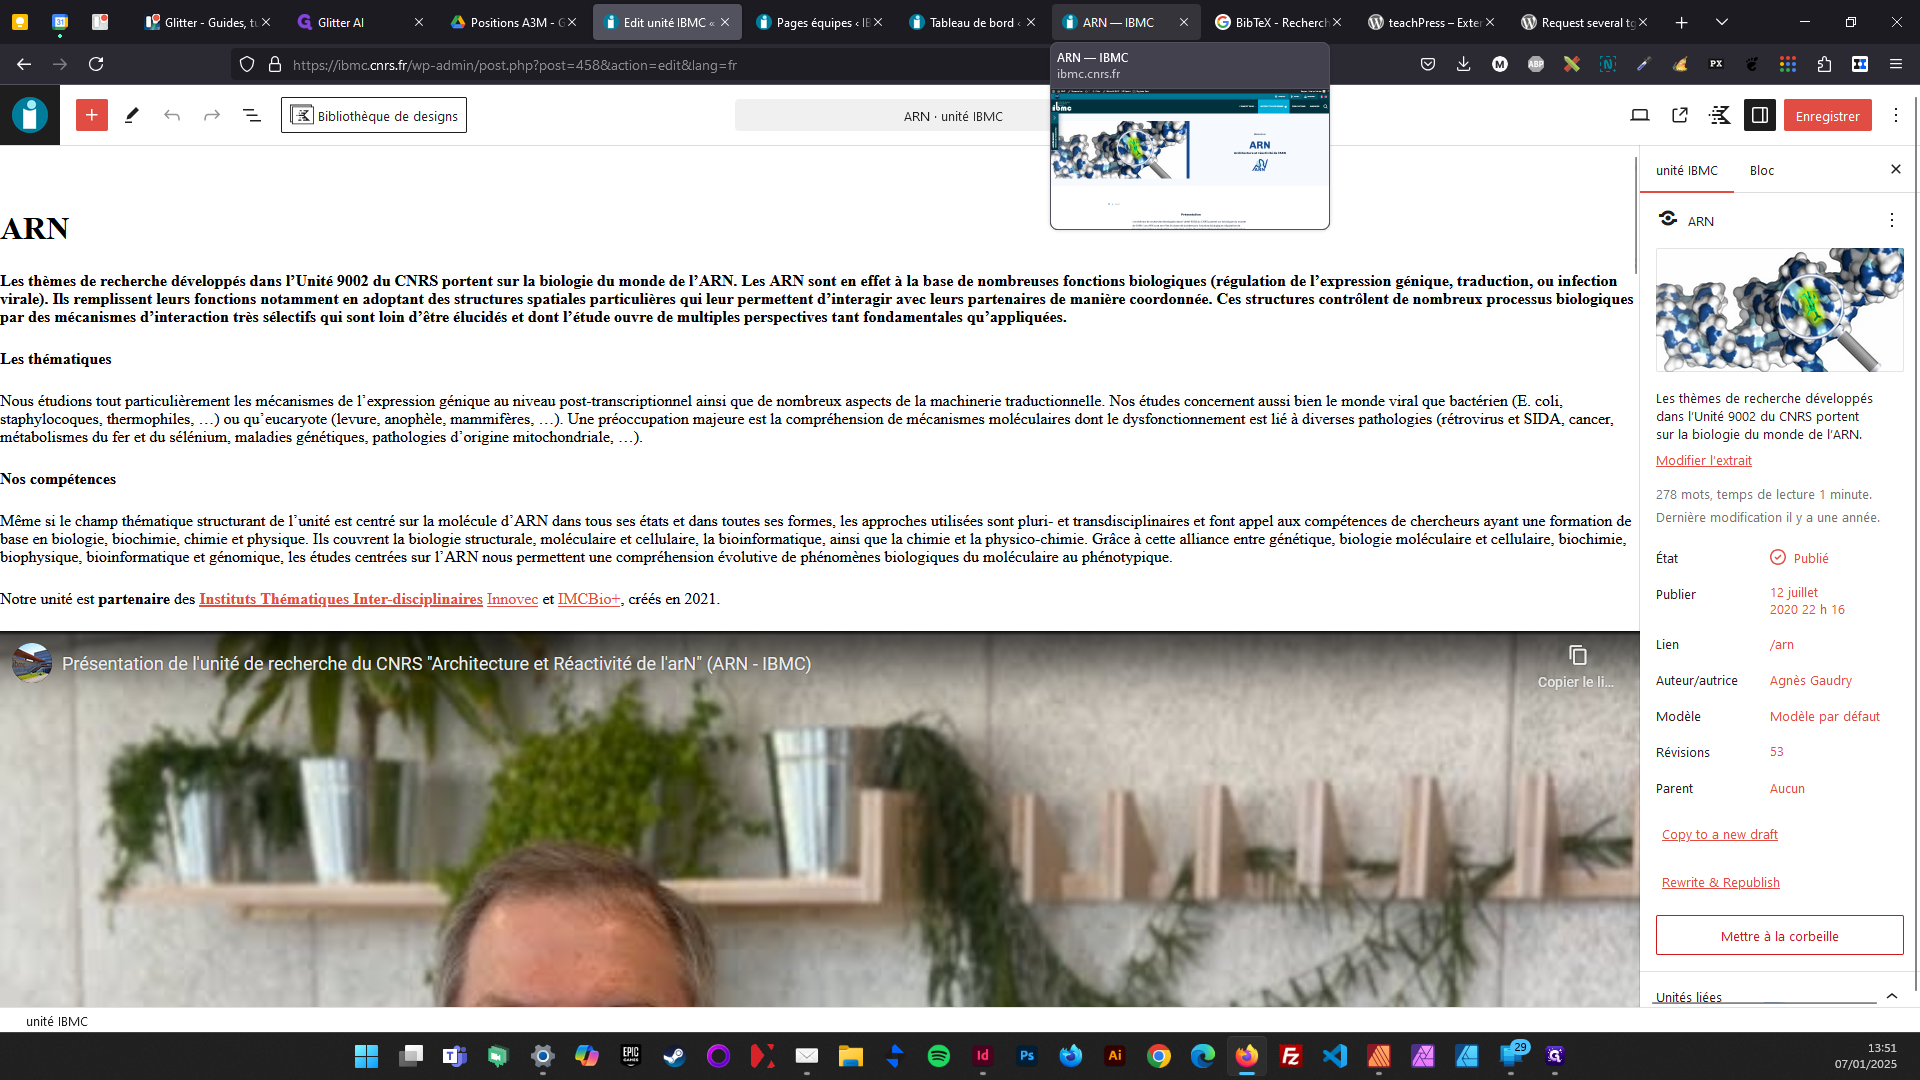Open the document overview list icon

pyautogui.click(x=252, y=115)
